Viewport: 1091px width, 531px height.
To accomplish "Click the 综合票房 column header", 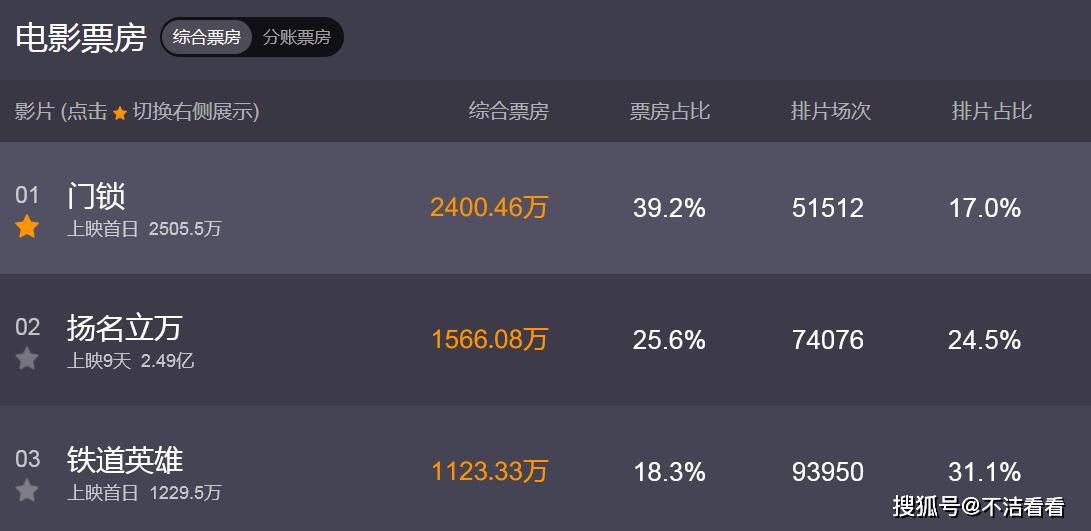I will (x=509, y=111).
